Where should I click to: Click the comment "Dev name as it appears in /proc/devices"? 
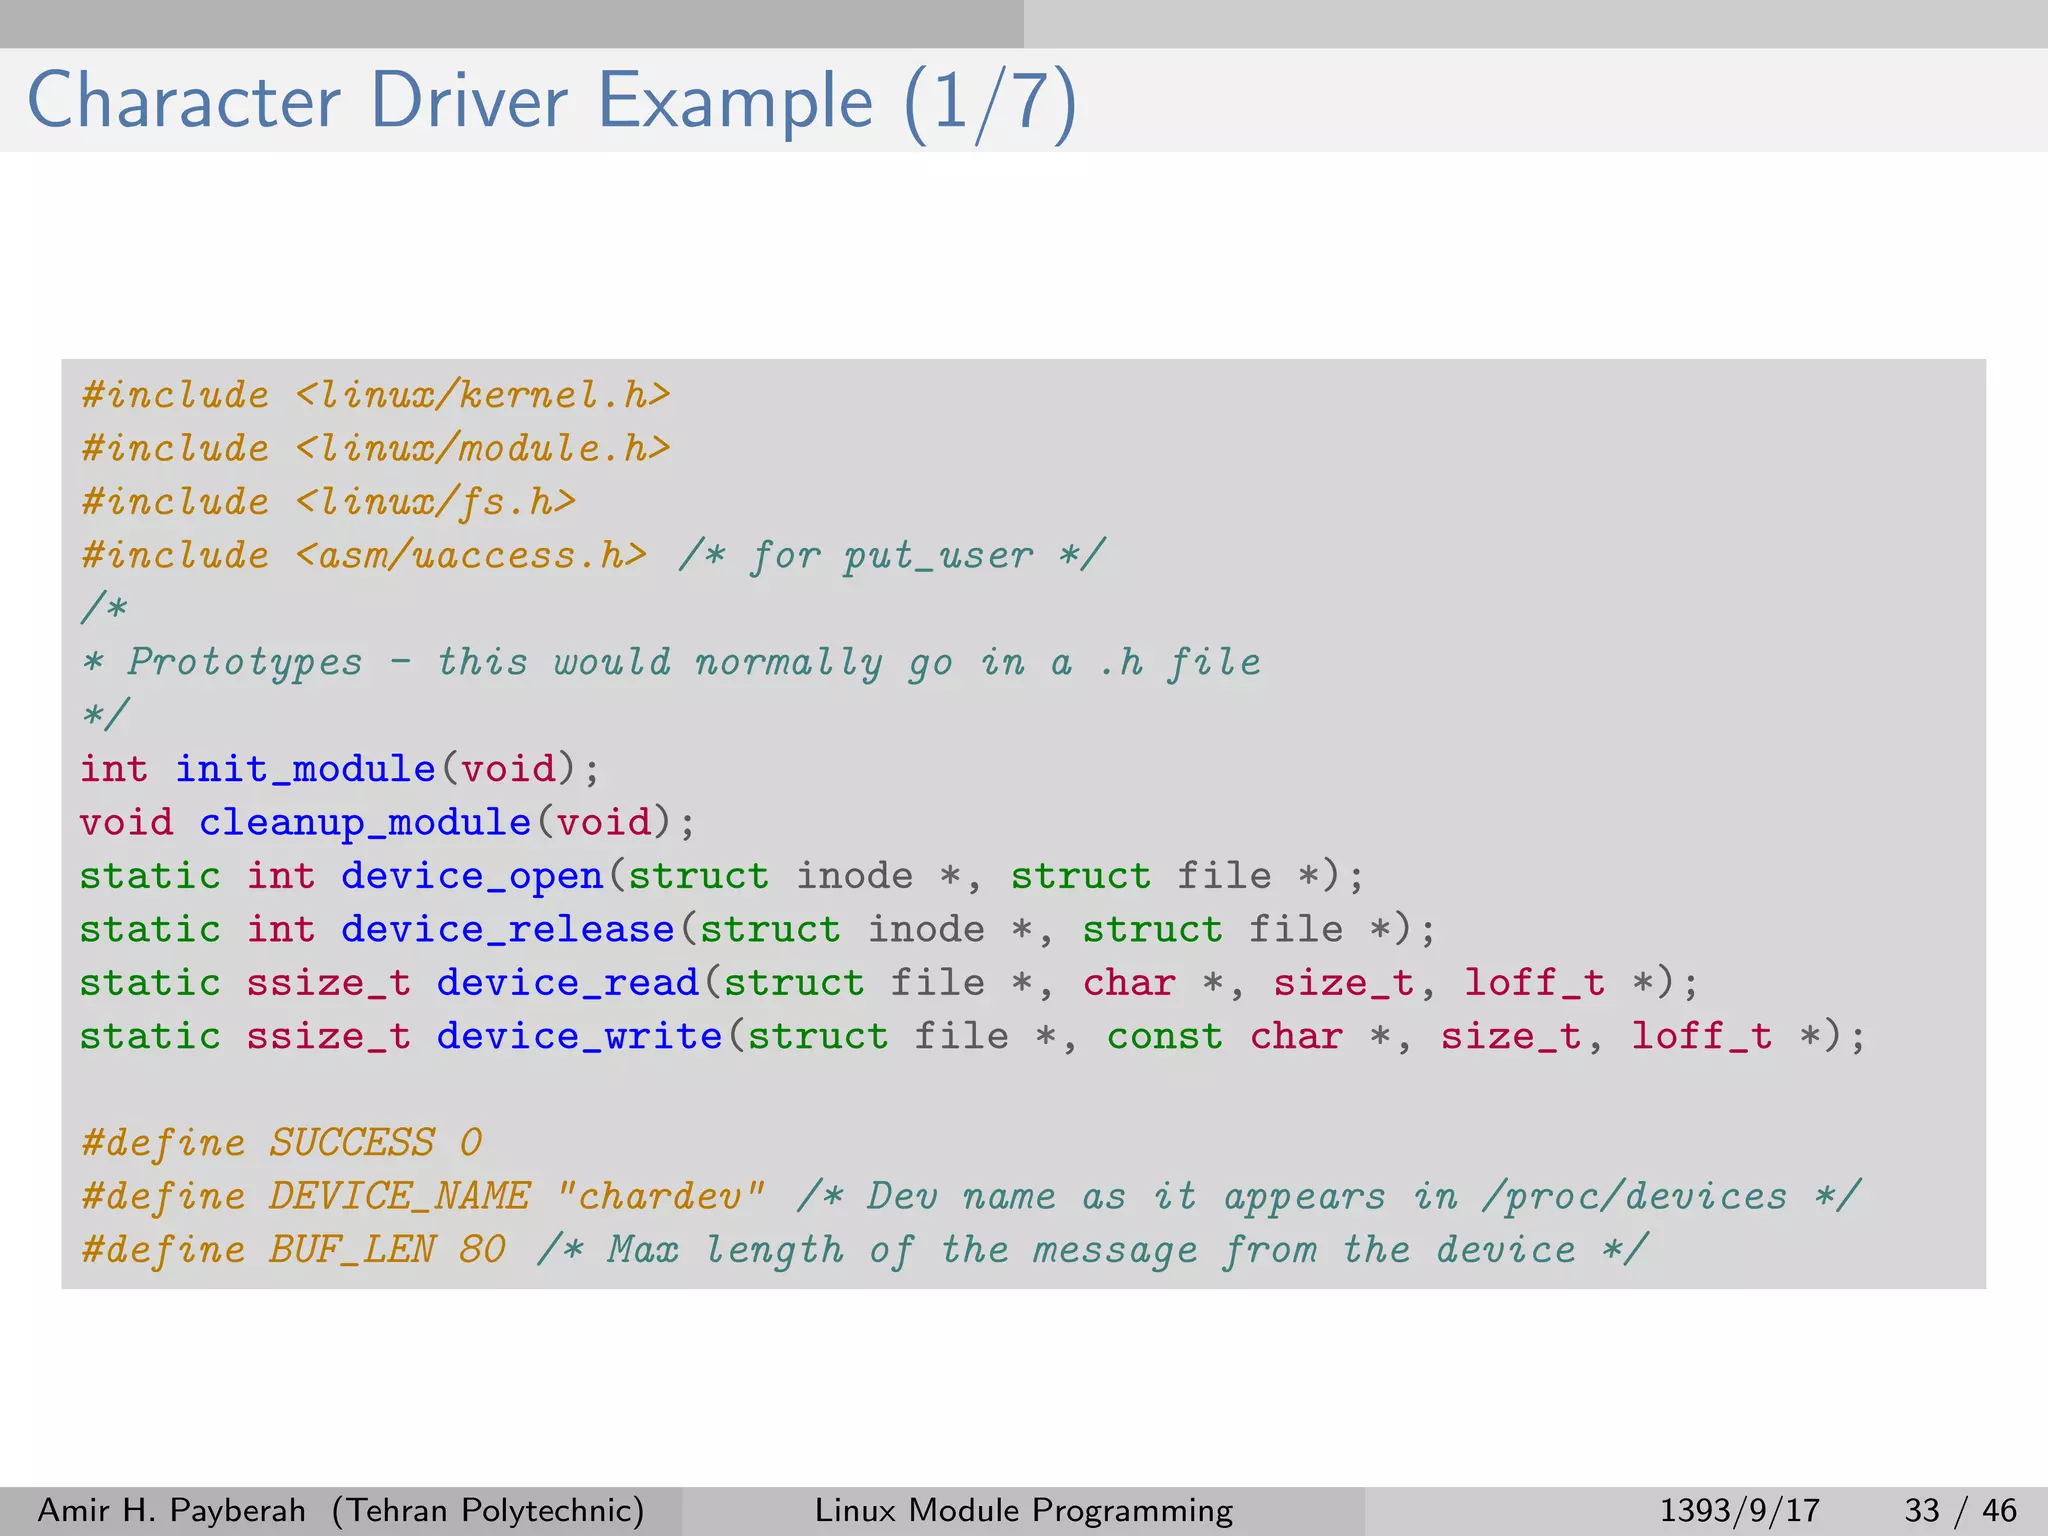click(x=1328, y=1197)
